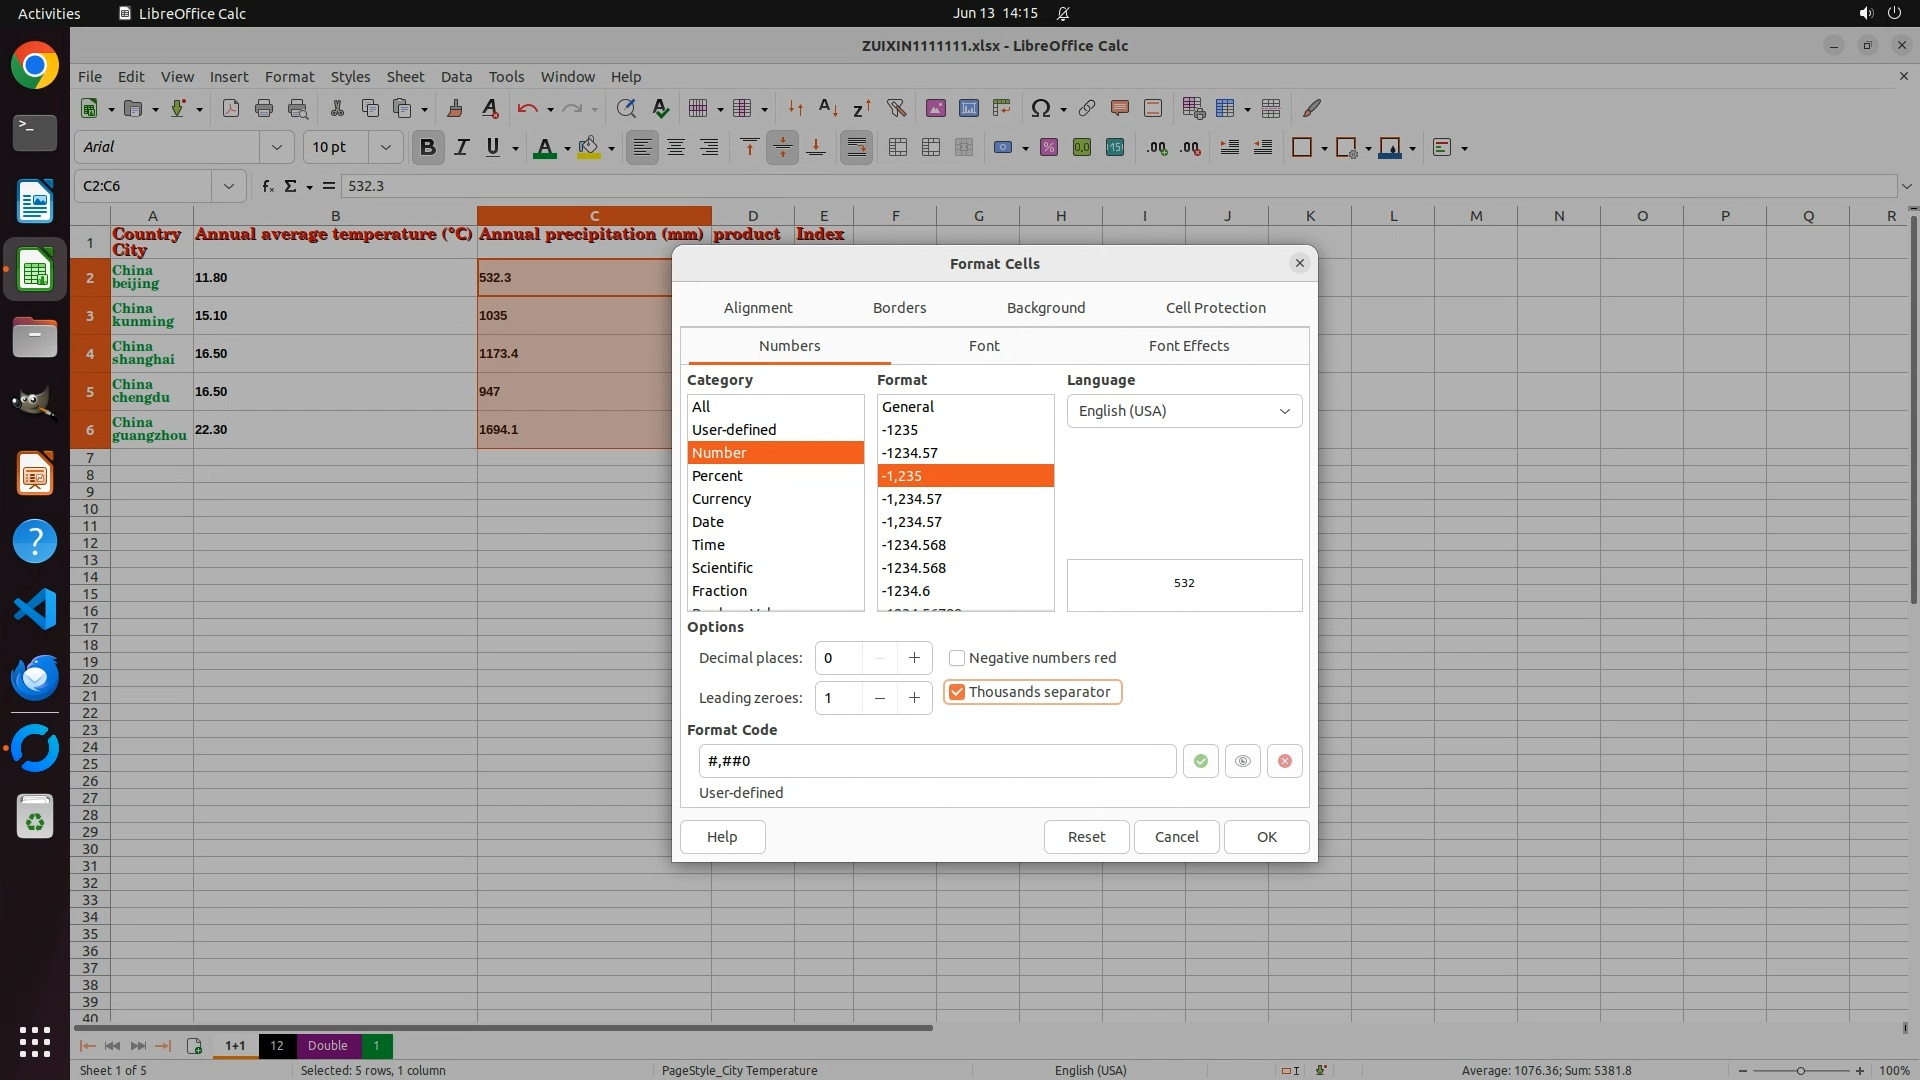Click the Reset button
The width and height of the screenshot is (1920, 1080).
coord(1086,837)
